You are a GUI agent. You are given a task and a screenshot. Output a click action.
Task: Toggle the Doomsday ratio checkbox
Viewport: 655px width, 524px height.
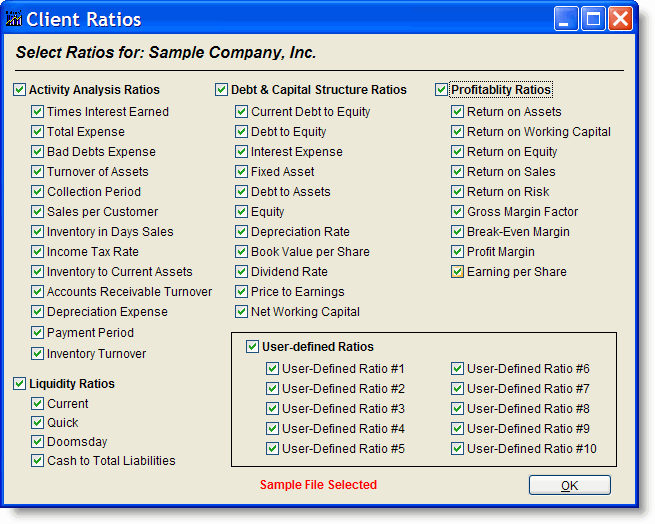point(37,441)
